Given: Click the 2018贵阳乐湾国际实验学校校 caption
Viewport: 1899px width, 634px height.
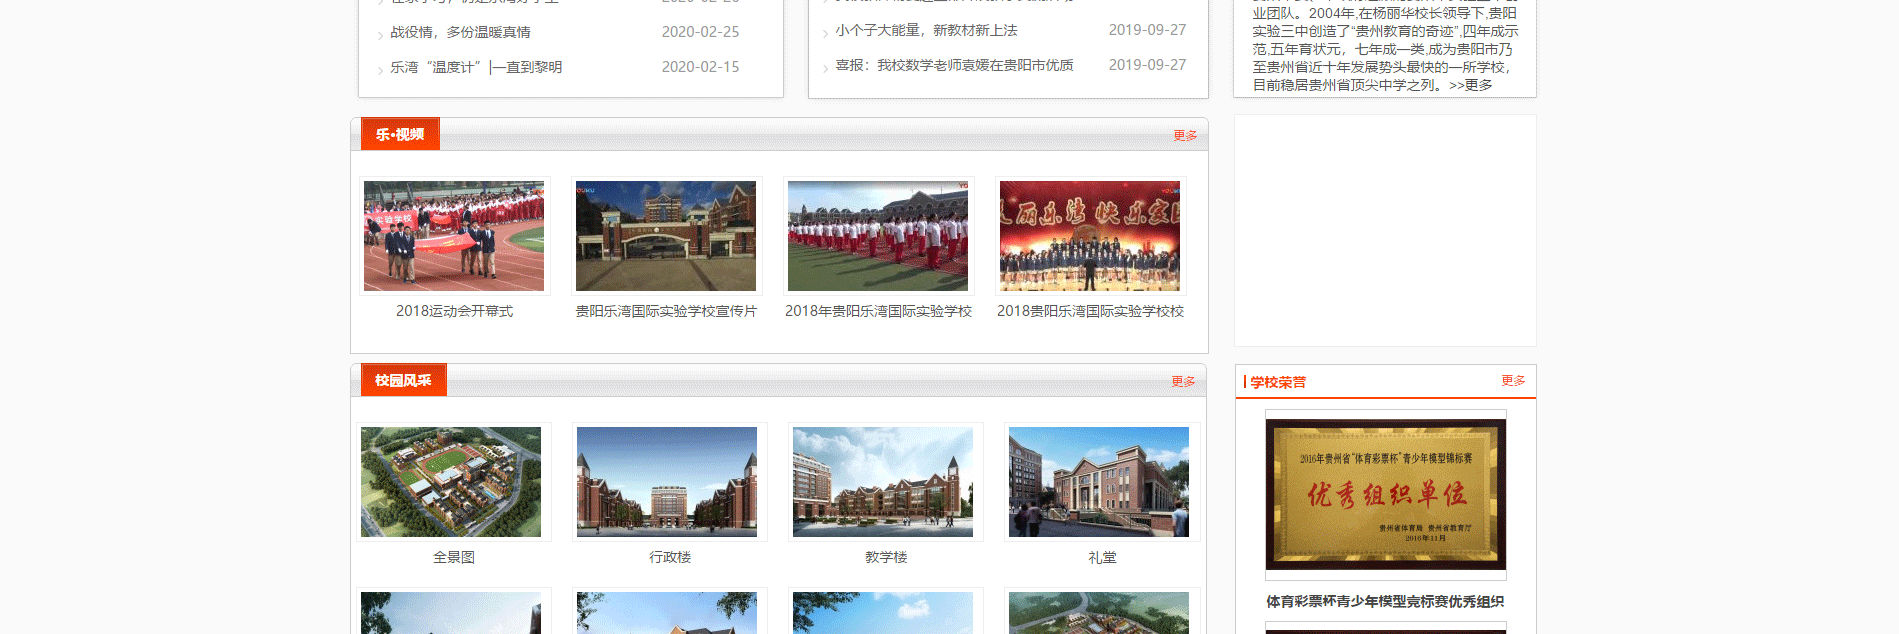Looking at the screenshot, I should (1090, 311).
